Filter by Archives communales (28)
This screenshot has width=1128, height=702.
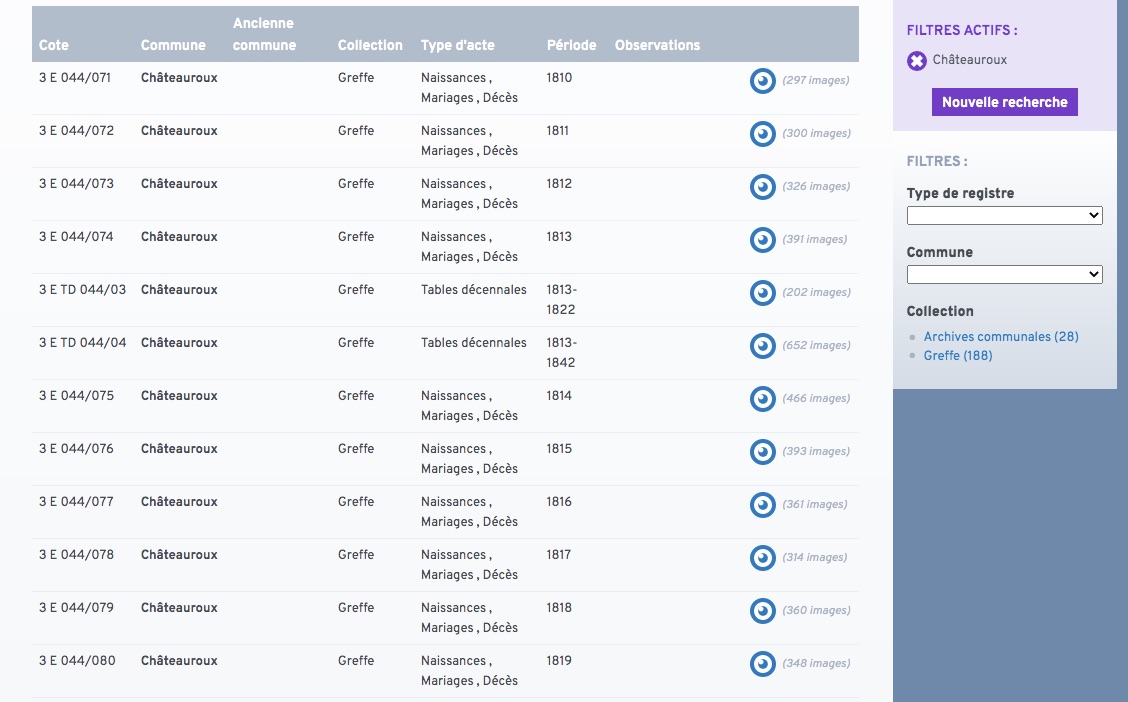click(1000, 337)
